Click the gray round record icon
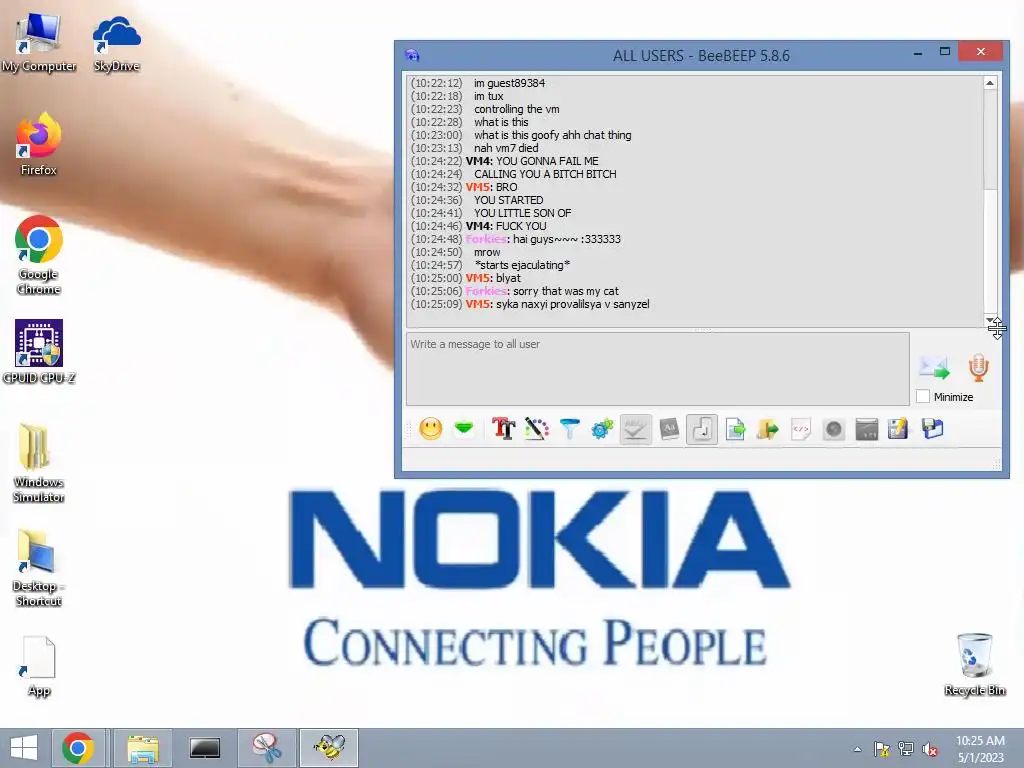The image size is (1024, 768). (834, 429)
